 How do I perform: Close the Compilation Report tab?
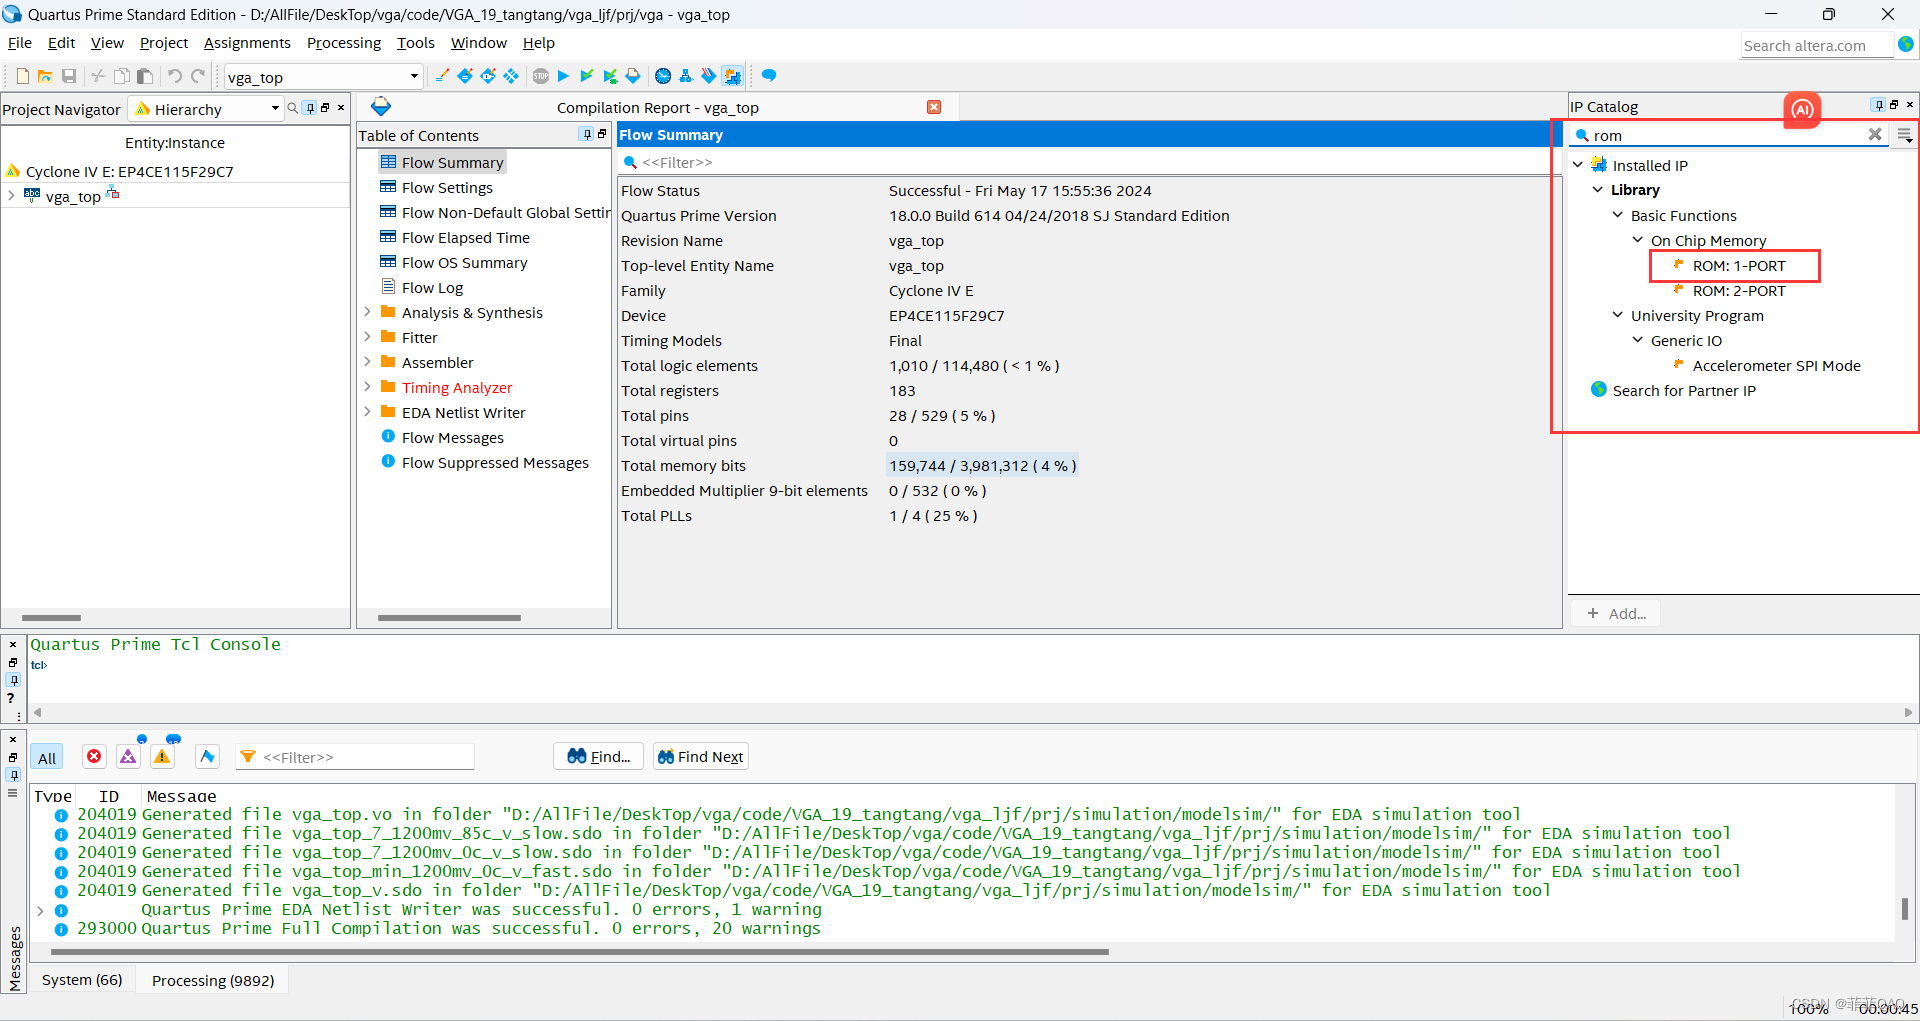click(934, 107)
